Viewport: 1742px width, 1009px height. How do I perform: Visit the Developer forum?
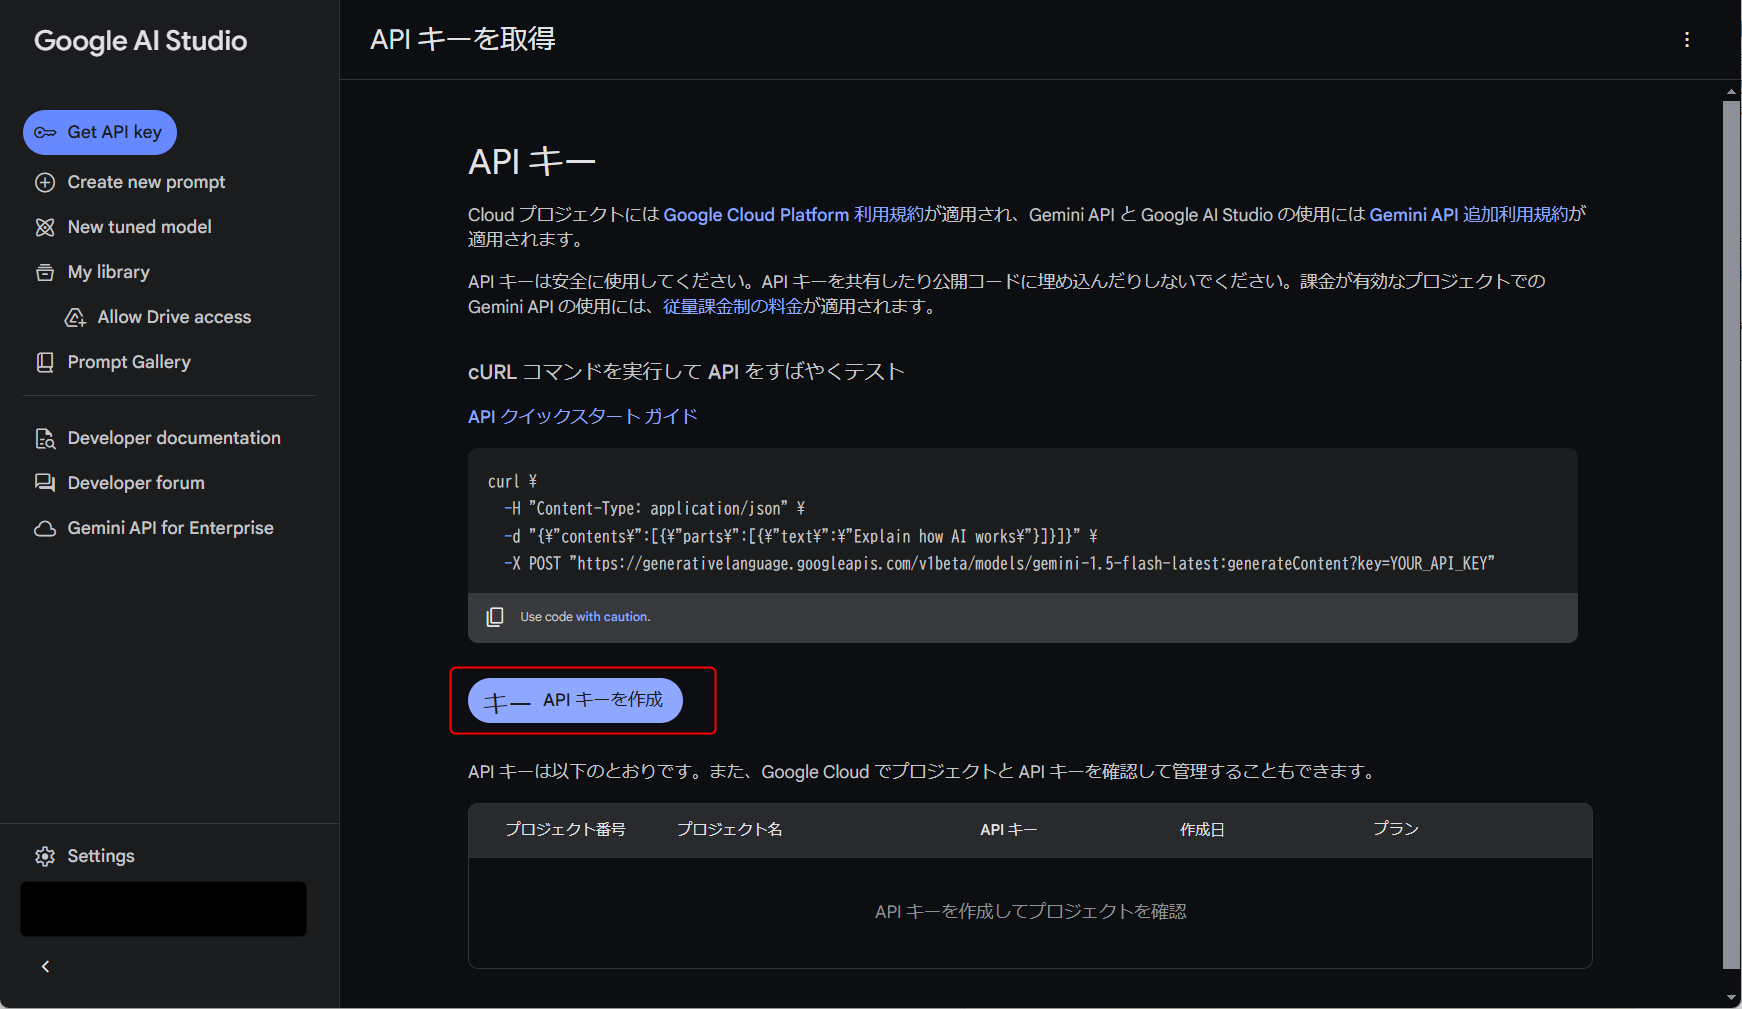(136, 483)
